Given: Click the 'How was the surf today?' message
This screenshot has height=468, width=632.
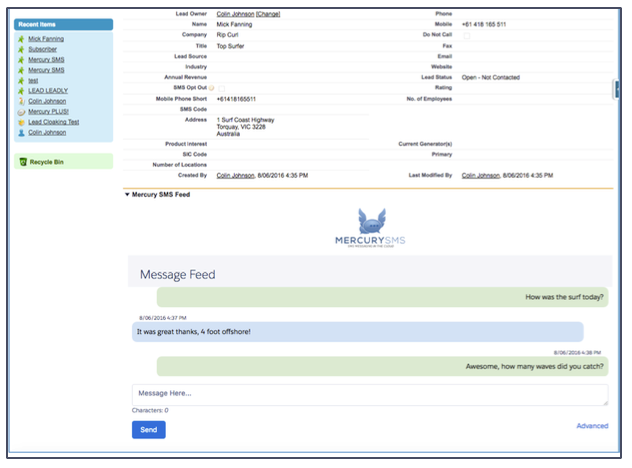Looking at the screenshot, I should pos(383,297).
